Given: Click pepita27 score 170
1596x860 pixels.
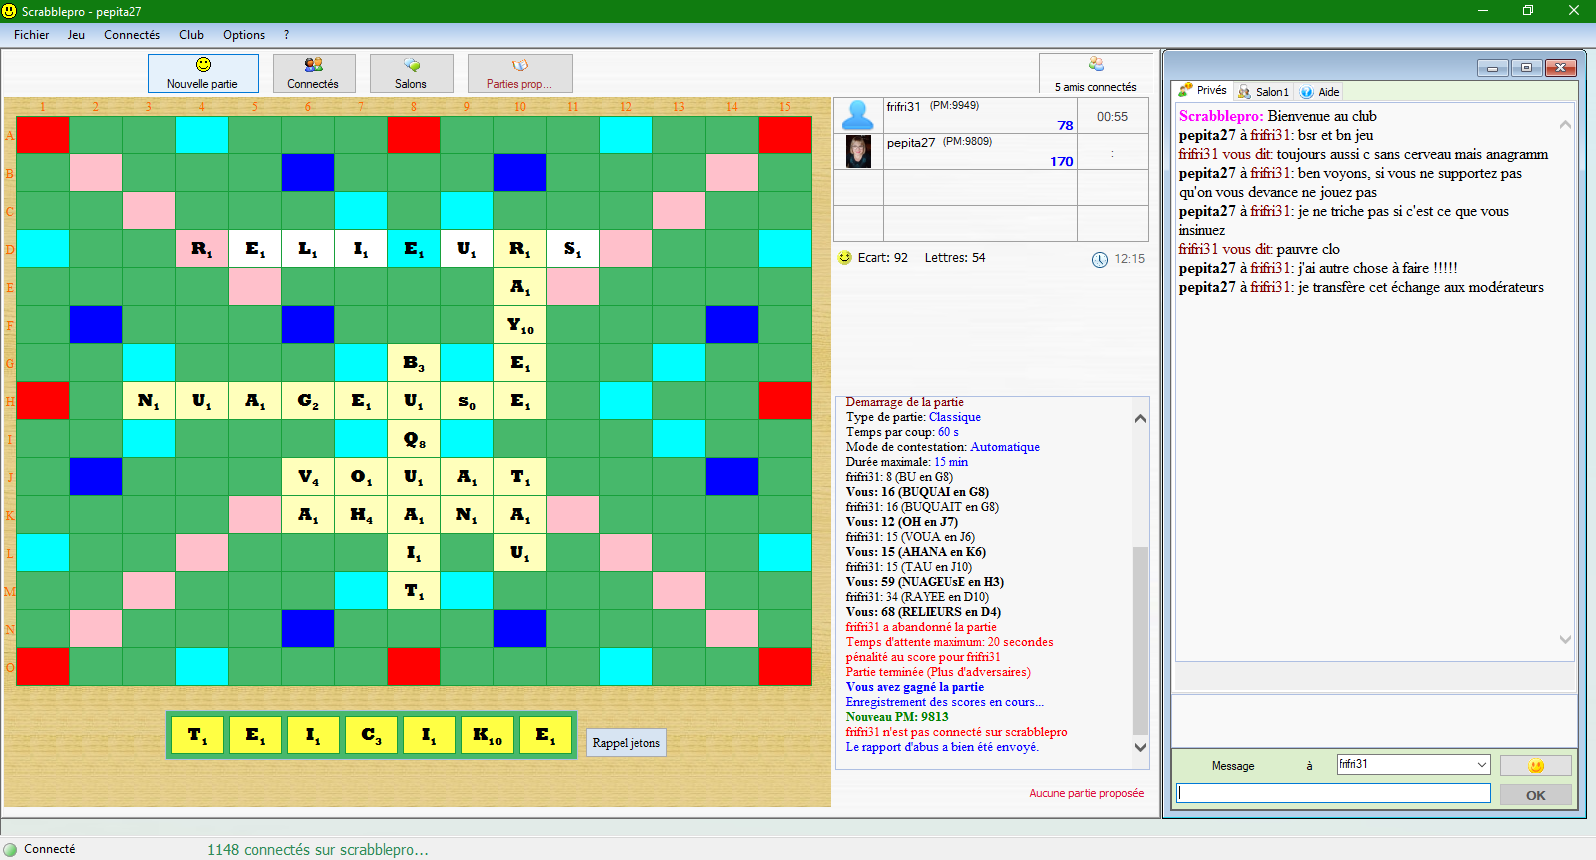Looking at the screenshot, I should 1062,161.
